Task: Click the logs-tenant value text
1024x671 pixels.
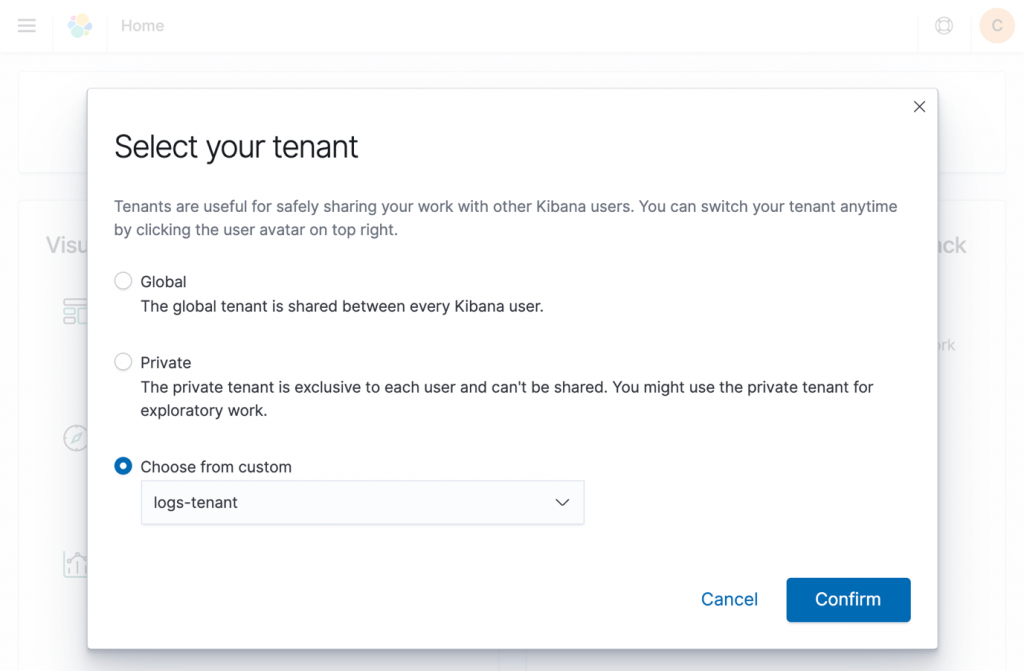Action: tap(196, 502)
